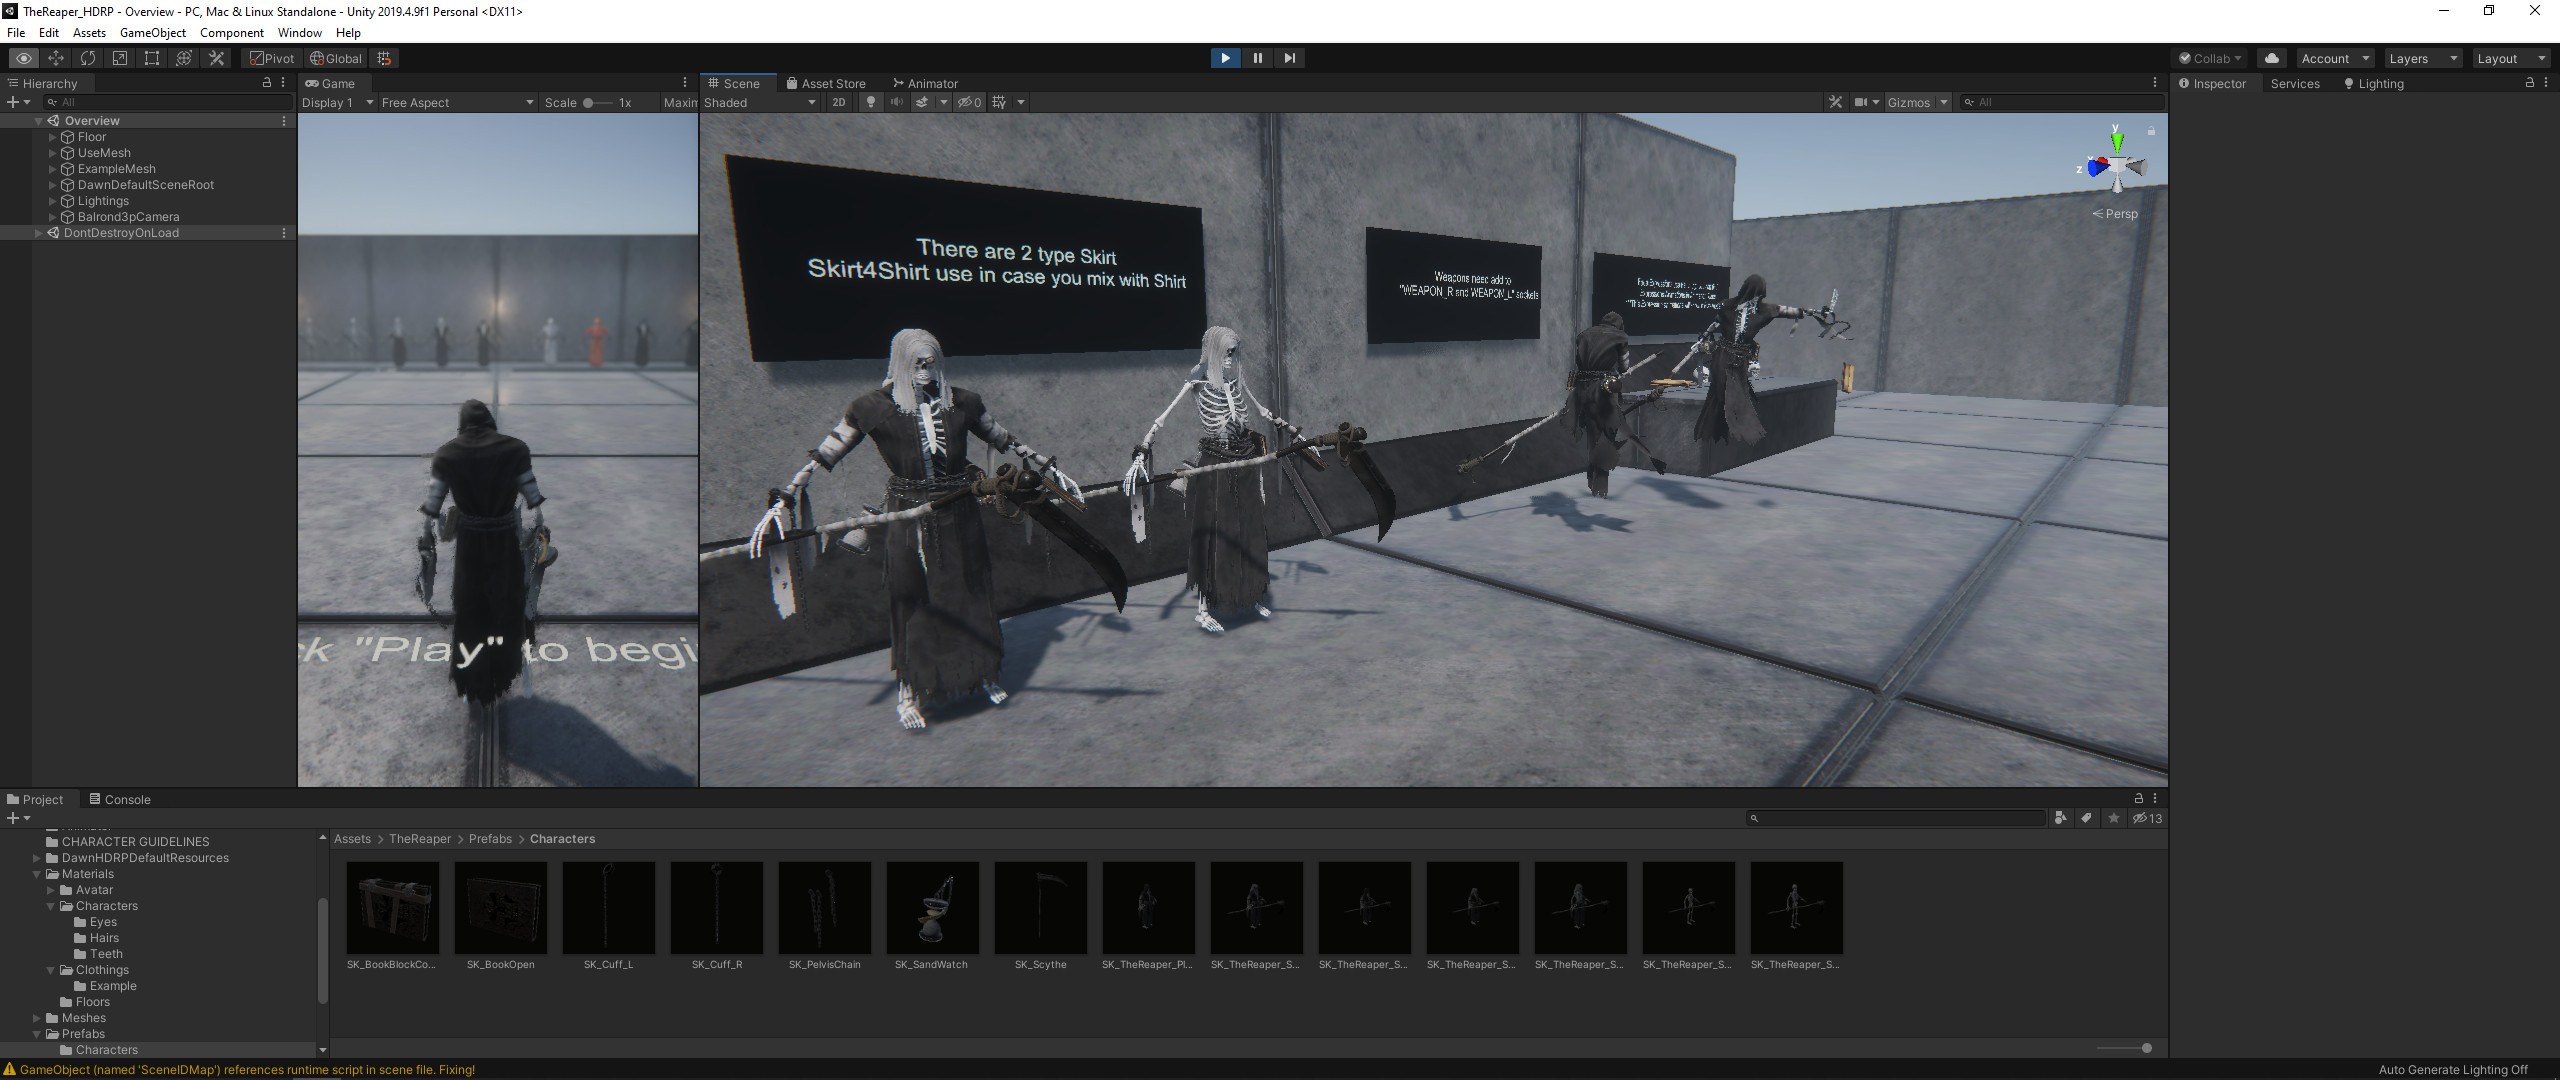
Task: Open custom editor tools
Action: coord(216,58)
